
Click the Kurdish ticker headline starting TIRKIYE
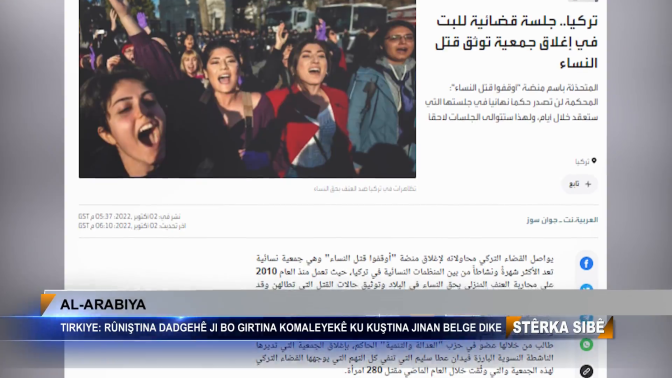[281, 328]
